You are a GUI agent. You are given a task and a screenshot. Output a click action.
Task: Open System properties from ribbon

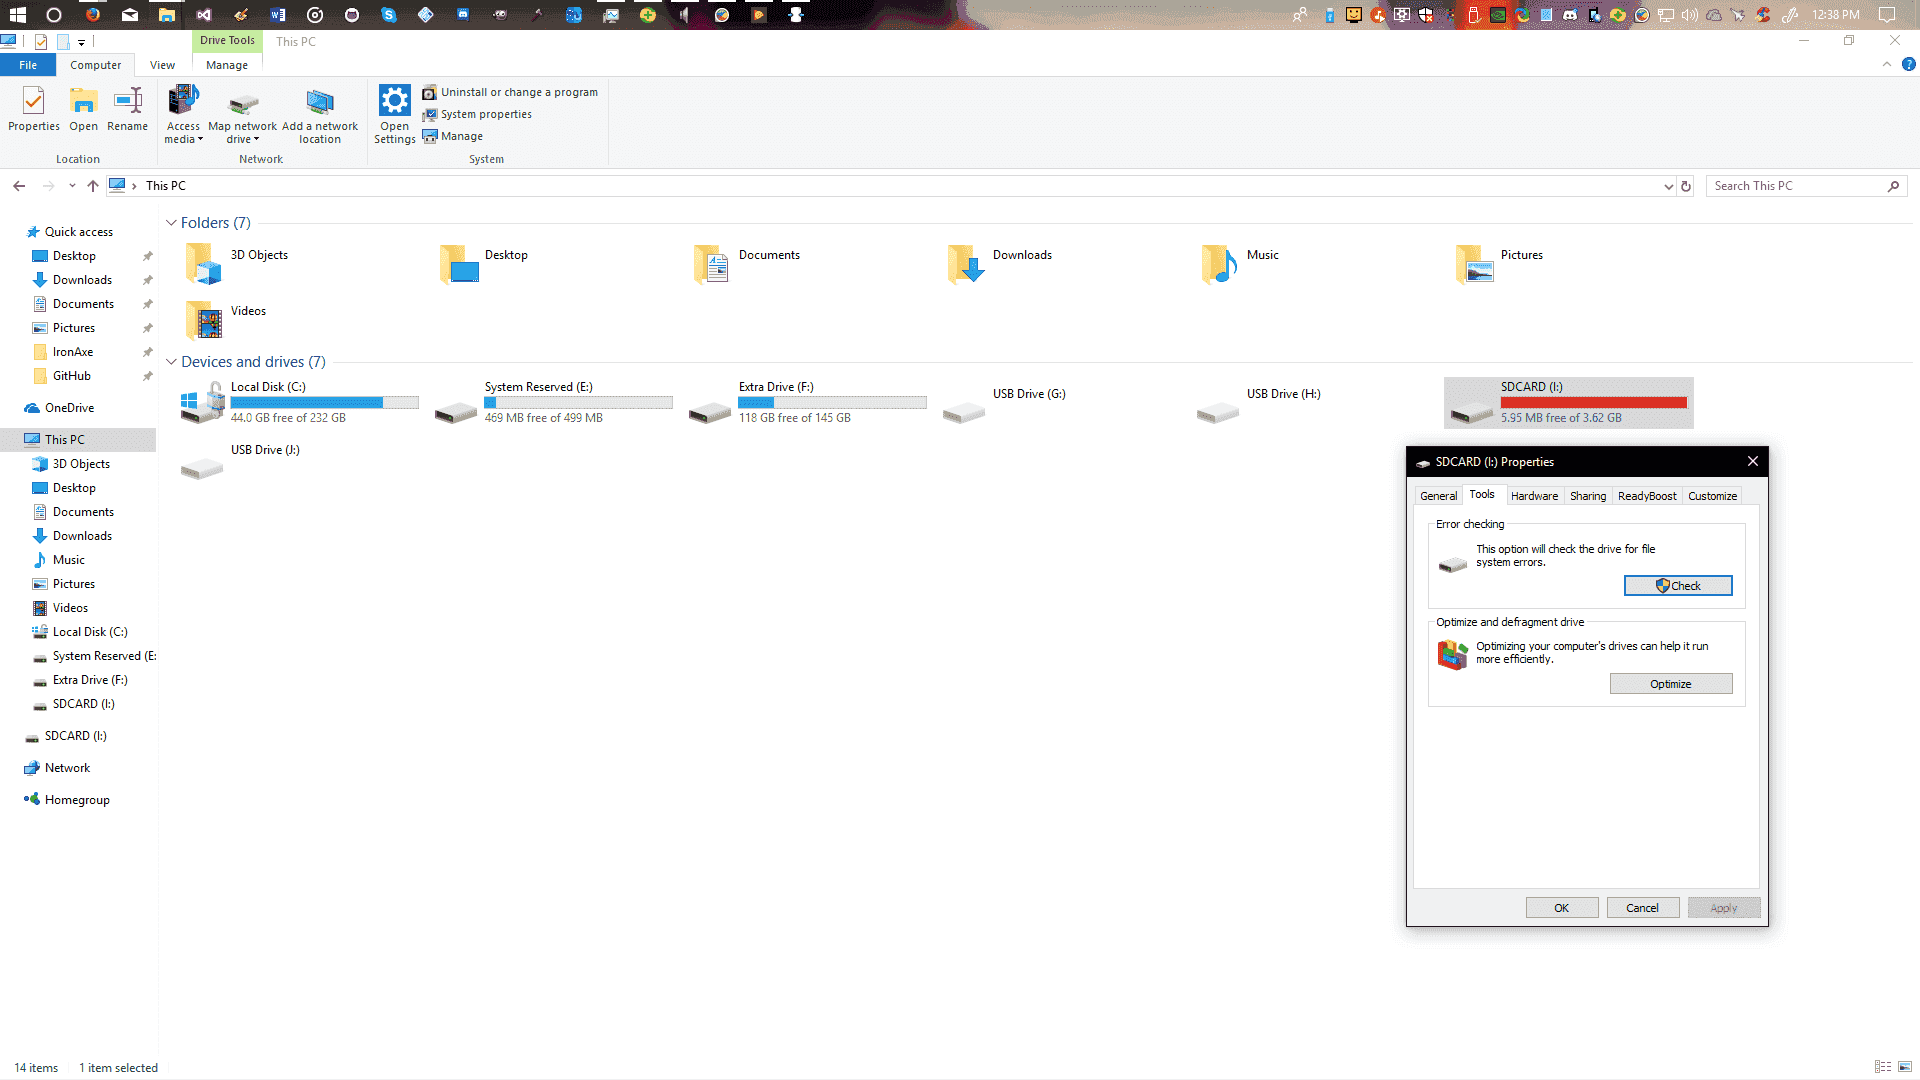pos(477,114)
